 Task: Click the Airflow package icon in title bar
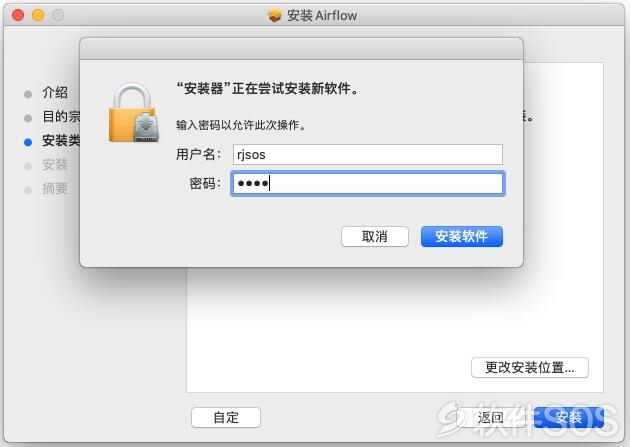click(274, 15)
